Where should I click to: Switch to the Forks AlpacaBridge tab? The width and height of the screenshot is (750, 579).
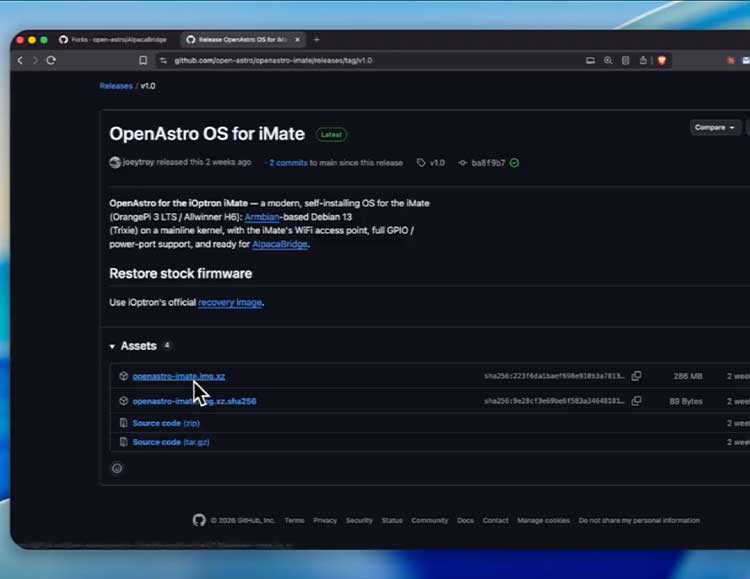[x=114, y=40]
